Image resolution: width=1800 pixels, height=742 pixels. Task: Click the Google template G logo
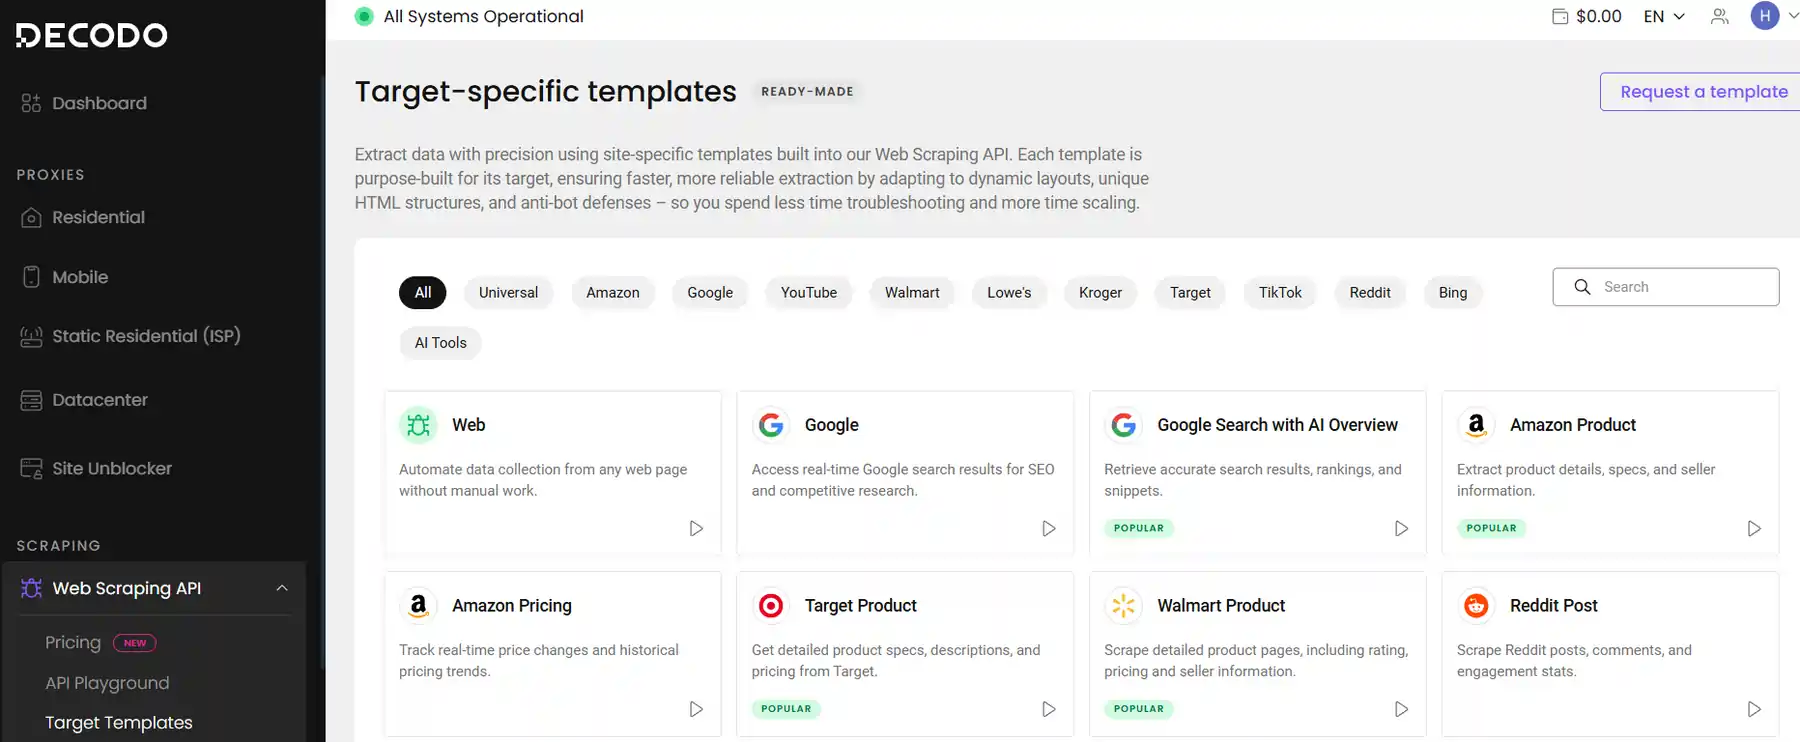pyautogui.click(x=771, y=425)
